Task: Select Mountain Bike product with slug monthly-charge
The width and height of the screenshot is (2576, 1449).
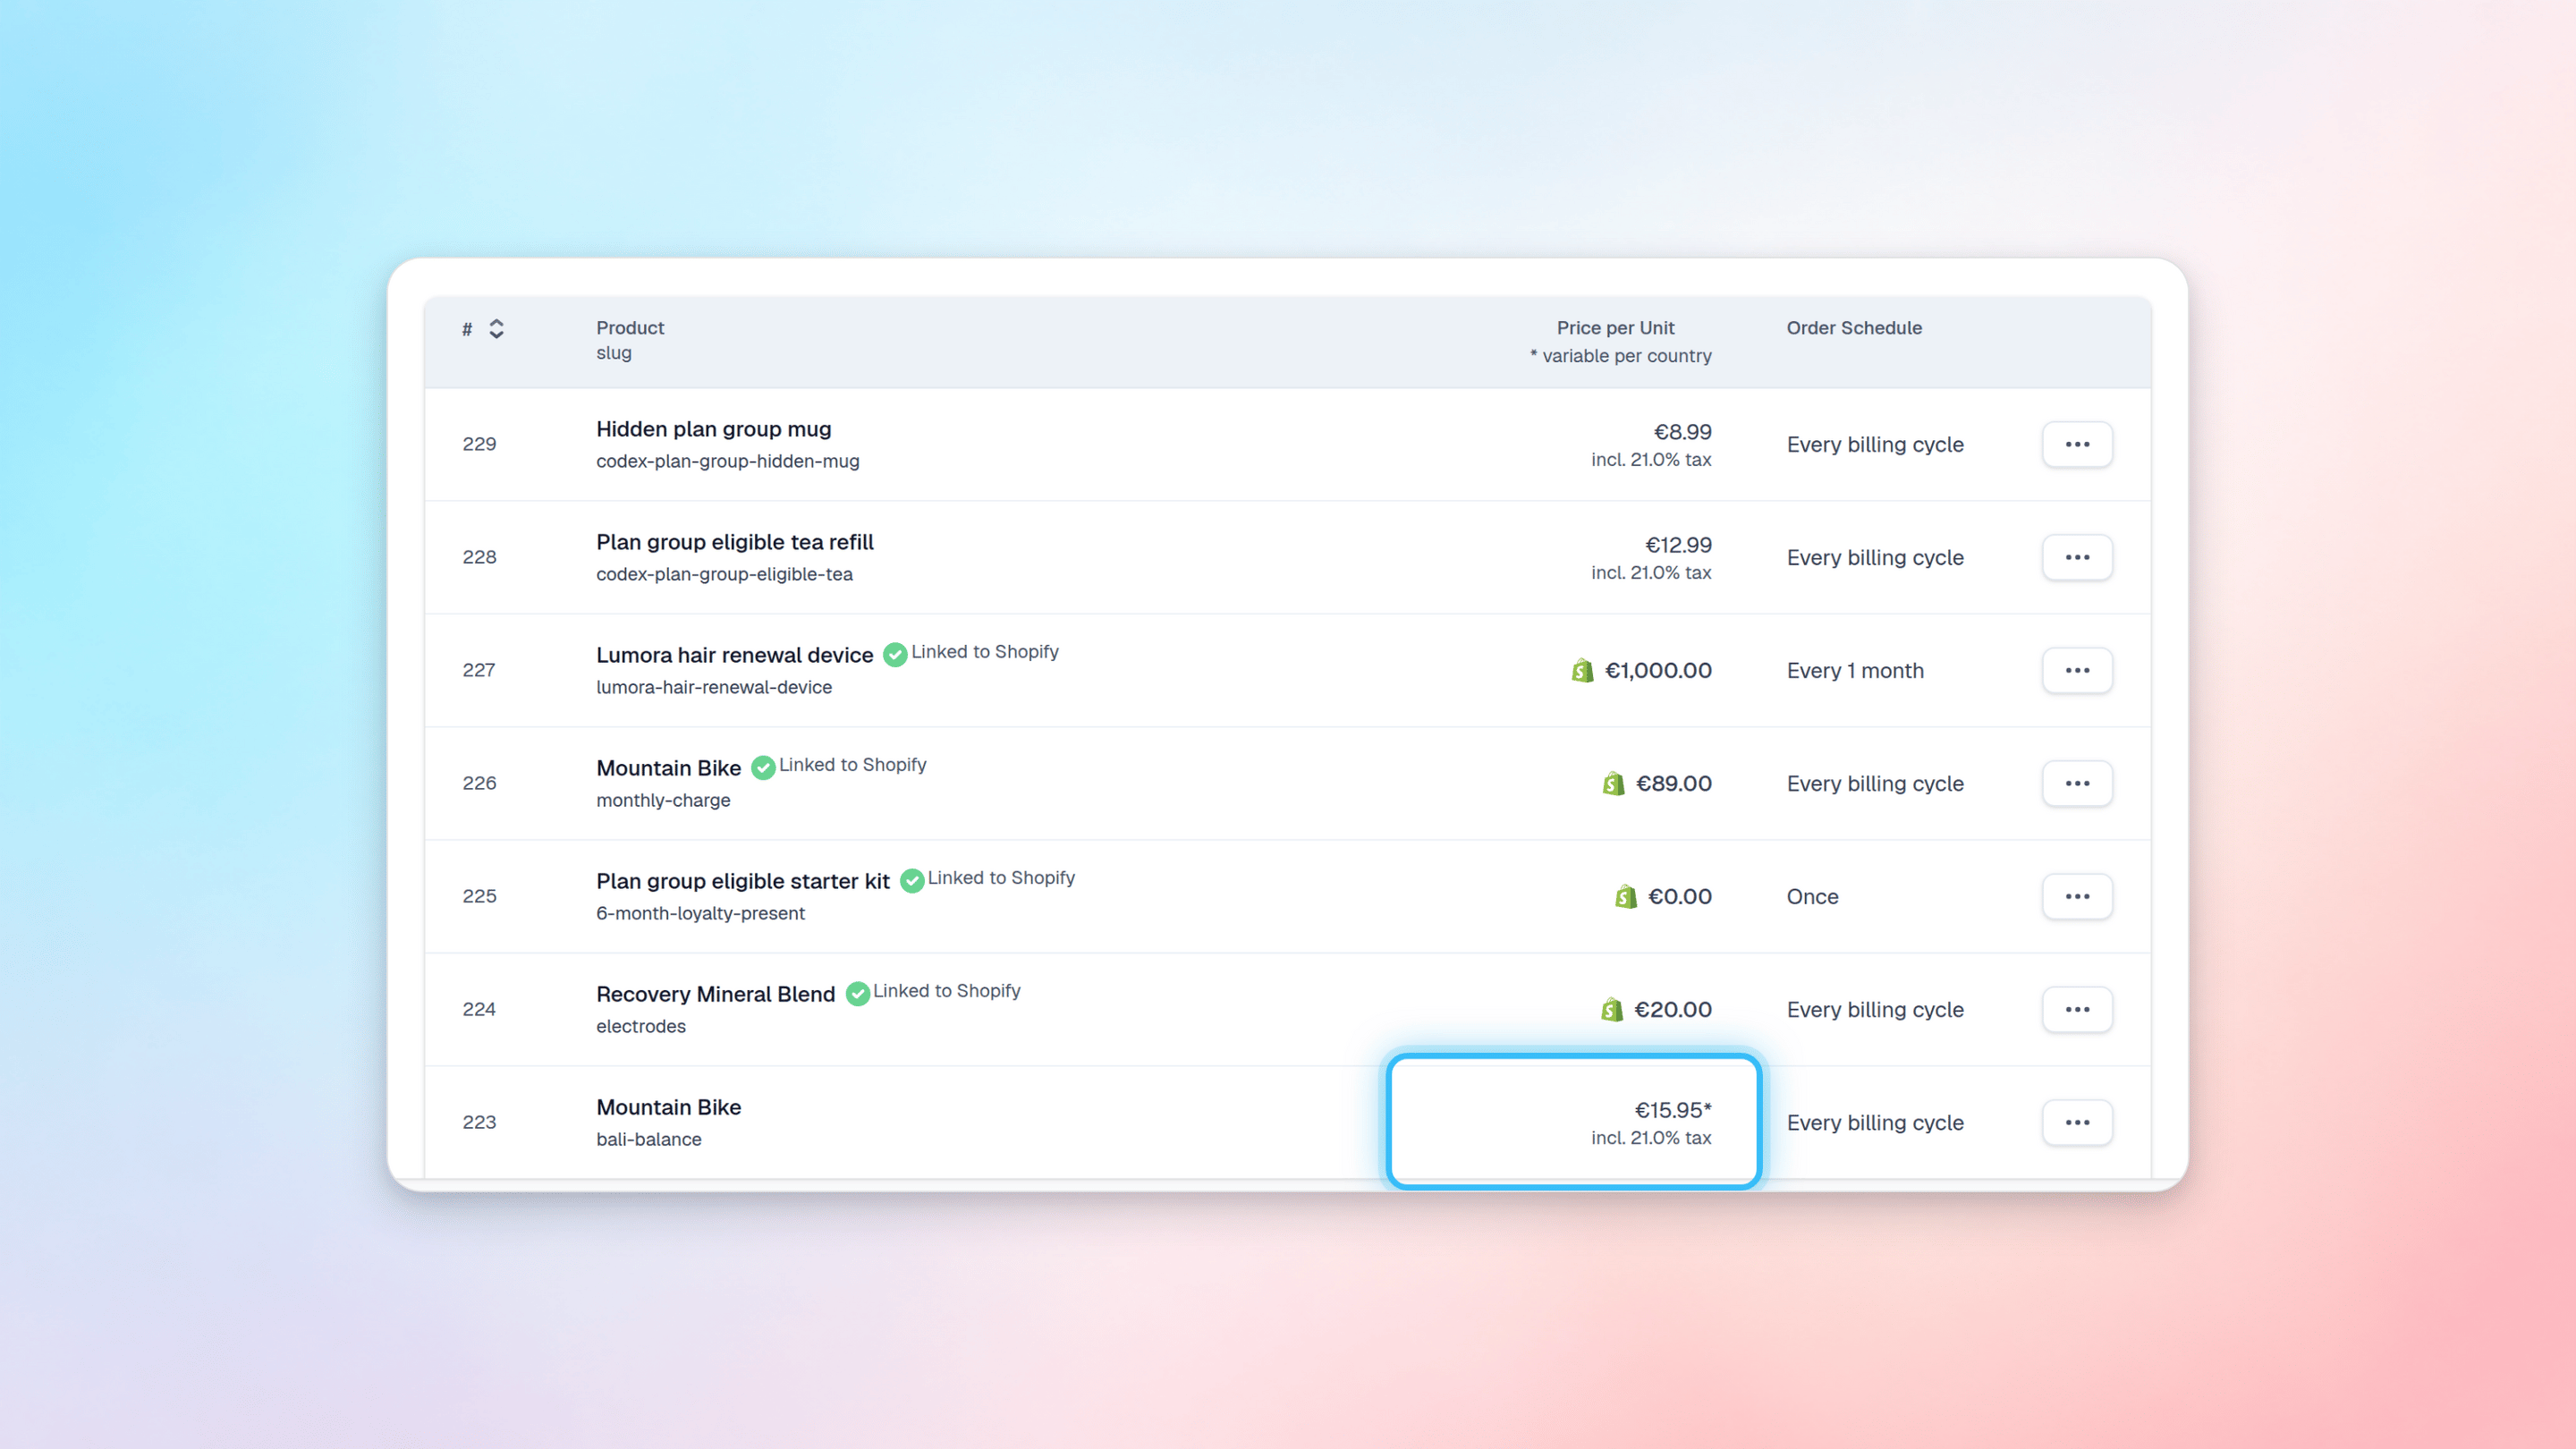Action: [x=669, y=768]
